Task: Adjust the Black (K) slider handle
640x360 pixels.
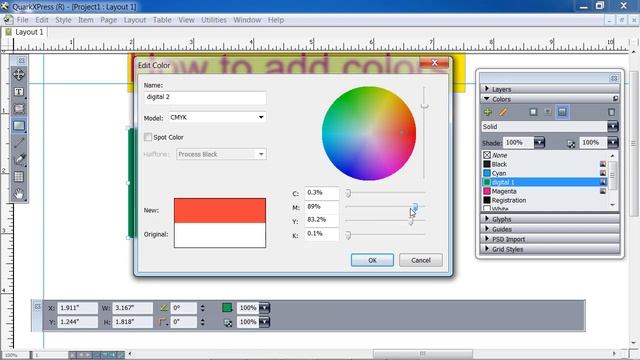Action: 348,235
